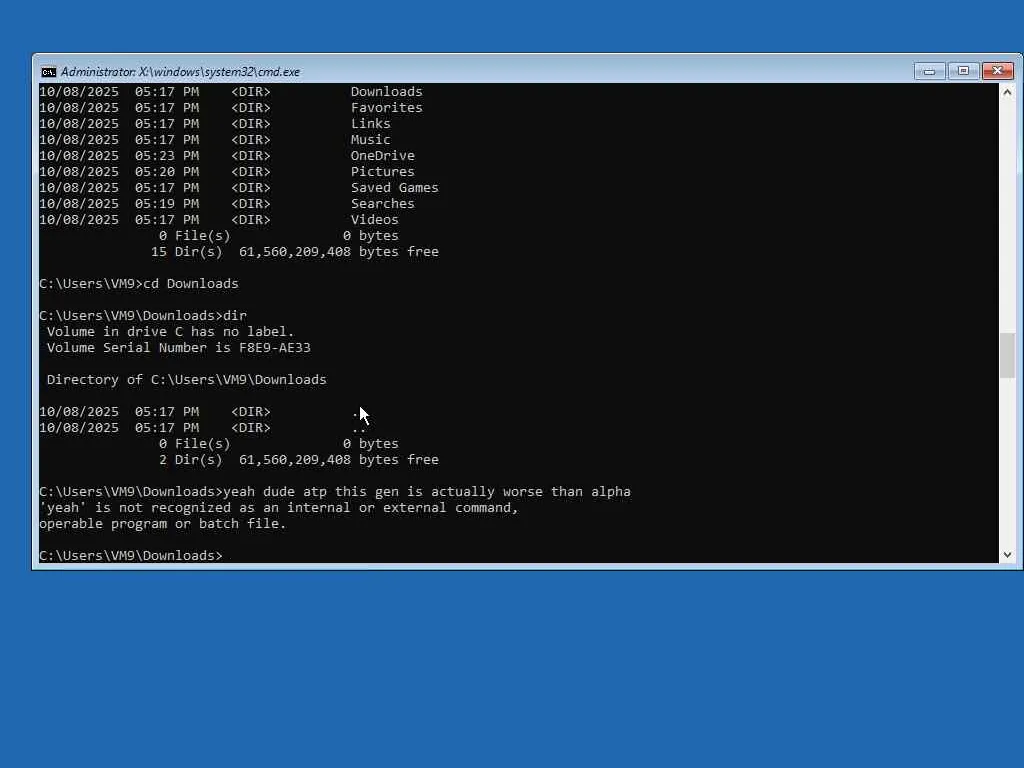The image size is (1024, 768).
Task: Click the serial number 'F8E9-AE33' line
Action: [x=178, y=347]
